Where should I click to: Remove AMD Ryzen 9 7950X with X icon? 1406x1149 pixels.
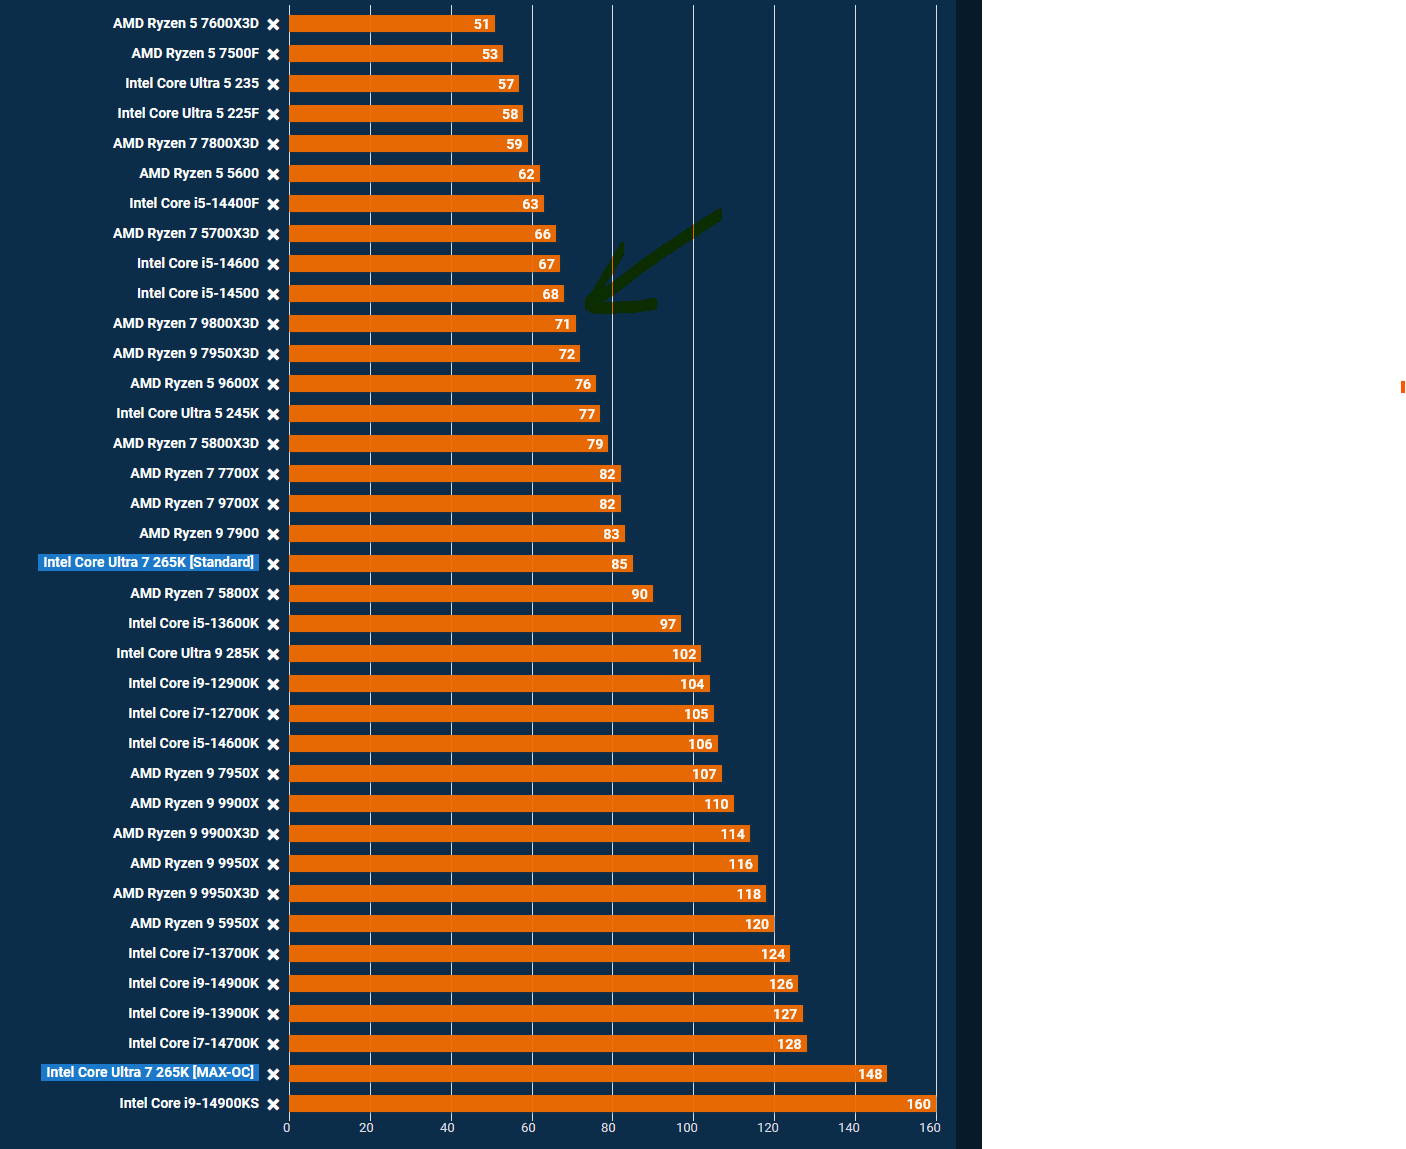pyautogui.click(x=273, y=774)
